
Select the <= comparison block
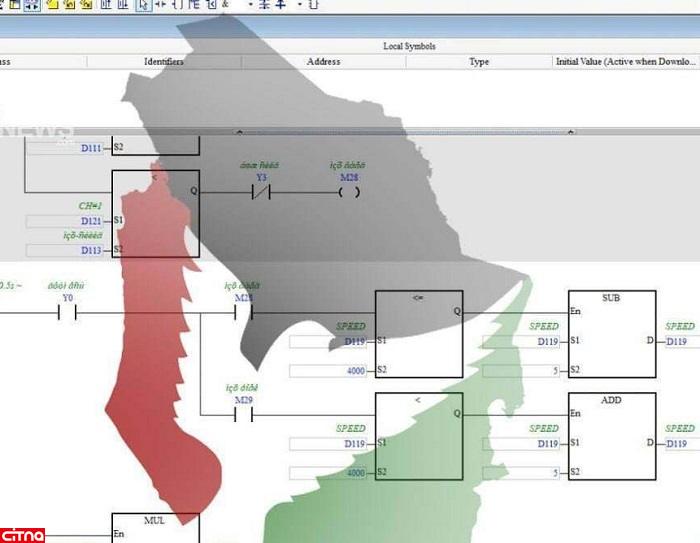point(419,335)
